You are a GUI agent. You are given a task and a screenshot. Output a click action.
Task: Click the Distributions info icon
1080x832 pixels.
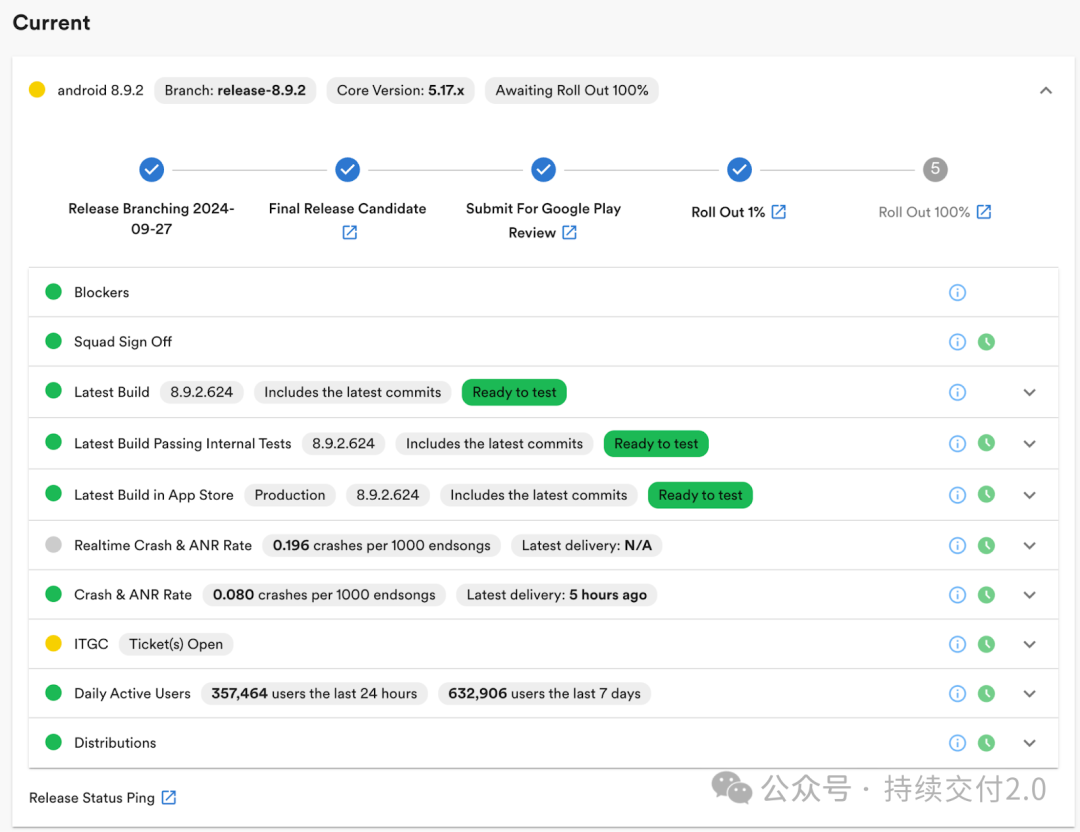[x=957, y=743]
